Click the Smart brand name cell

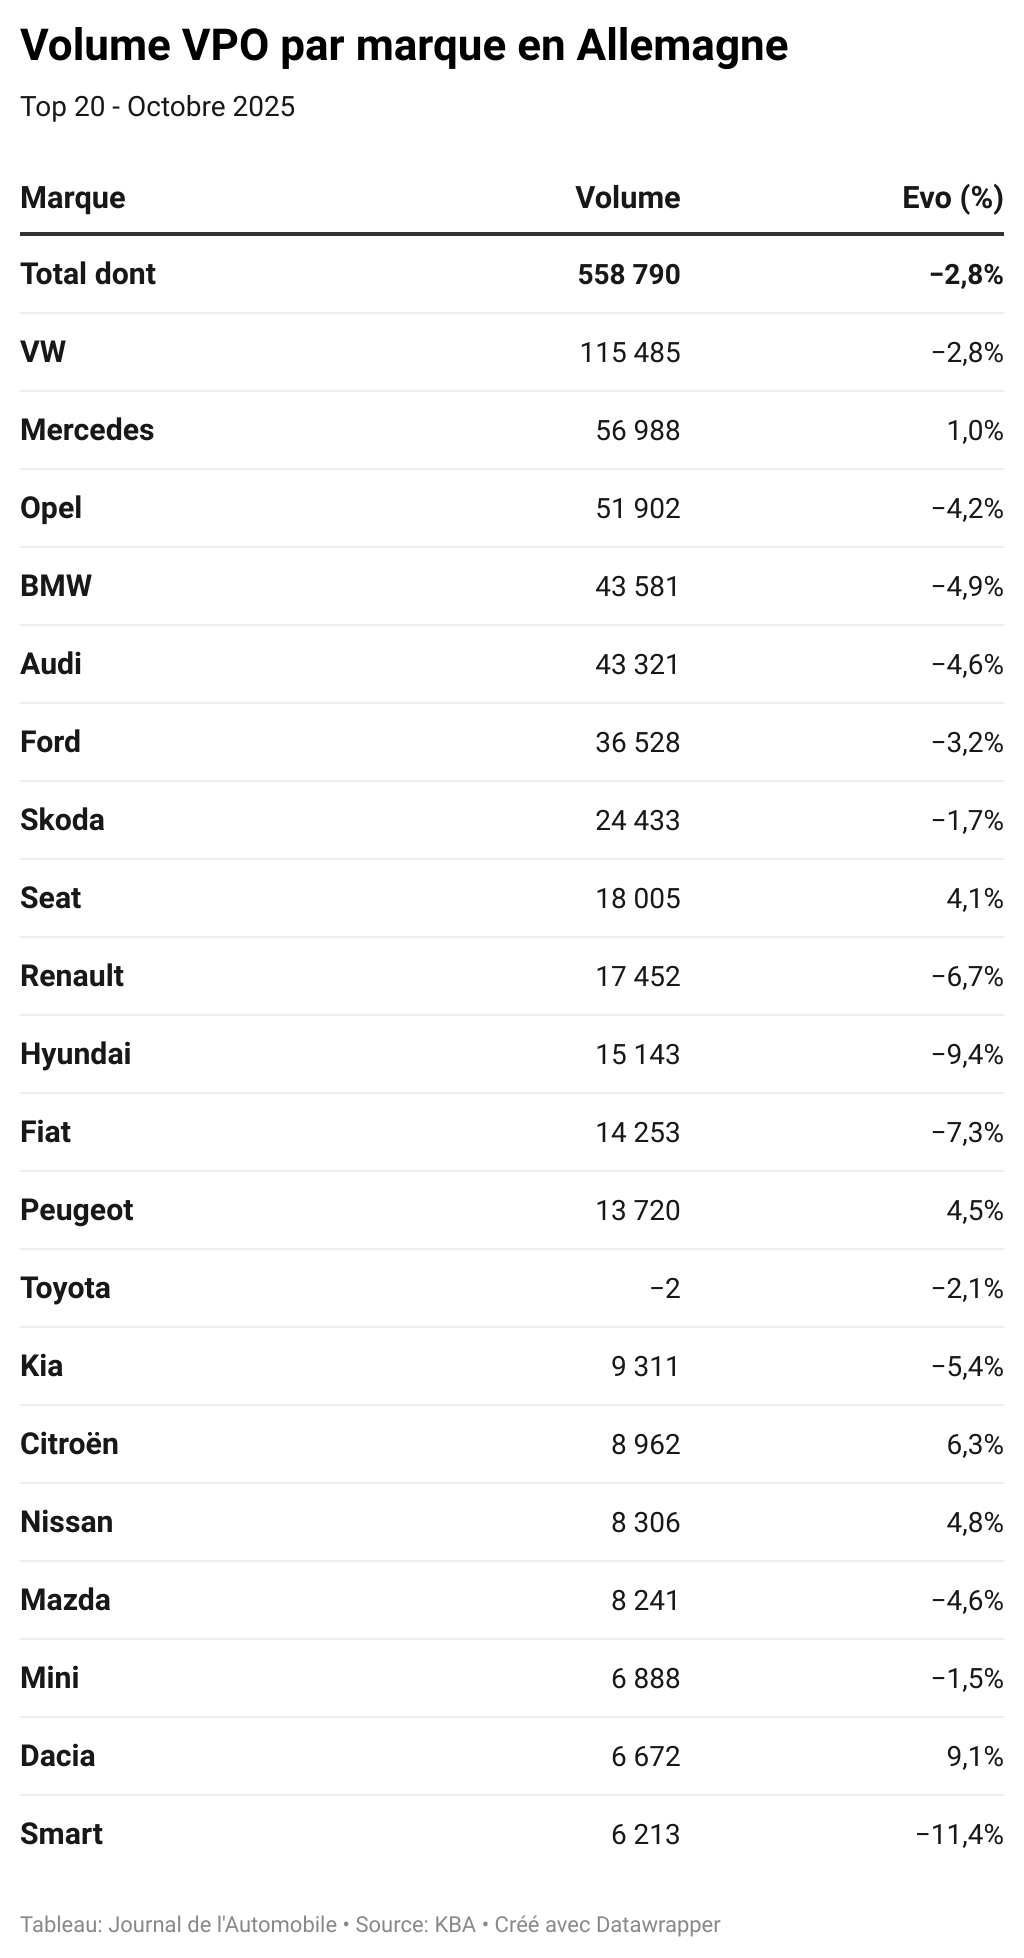pos(61,1834)
